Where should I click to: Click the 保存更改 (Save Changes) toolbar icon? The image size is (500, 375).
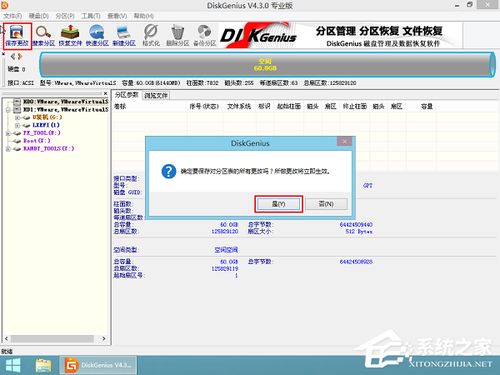[x=17, y=36]
